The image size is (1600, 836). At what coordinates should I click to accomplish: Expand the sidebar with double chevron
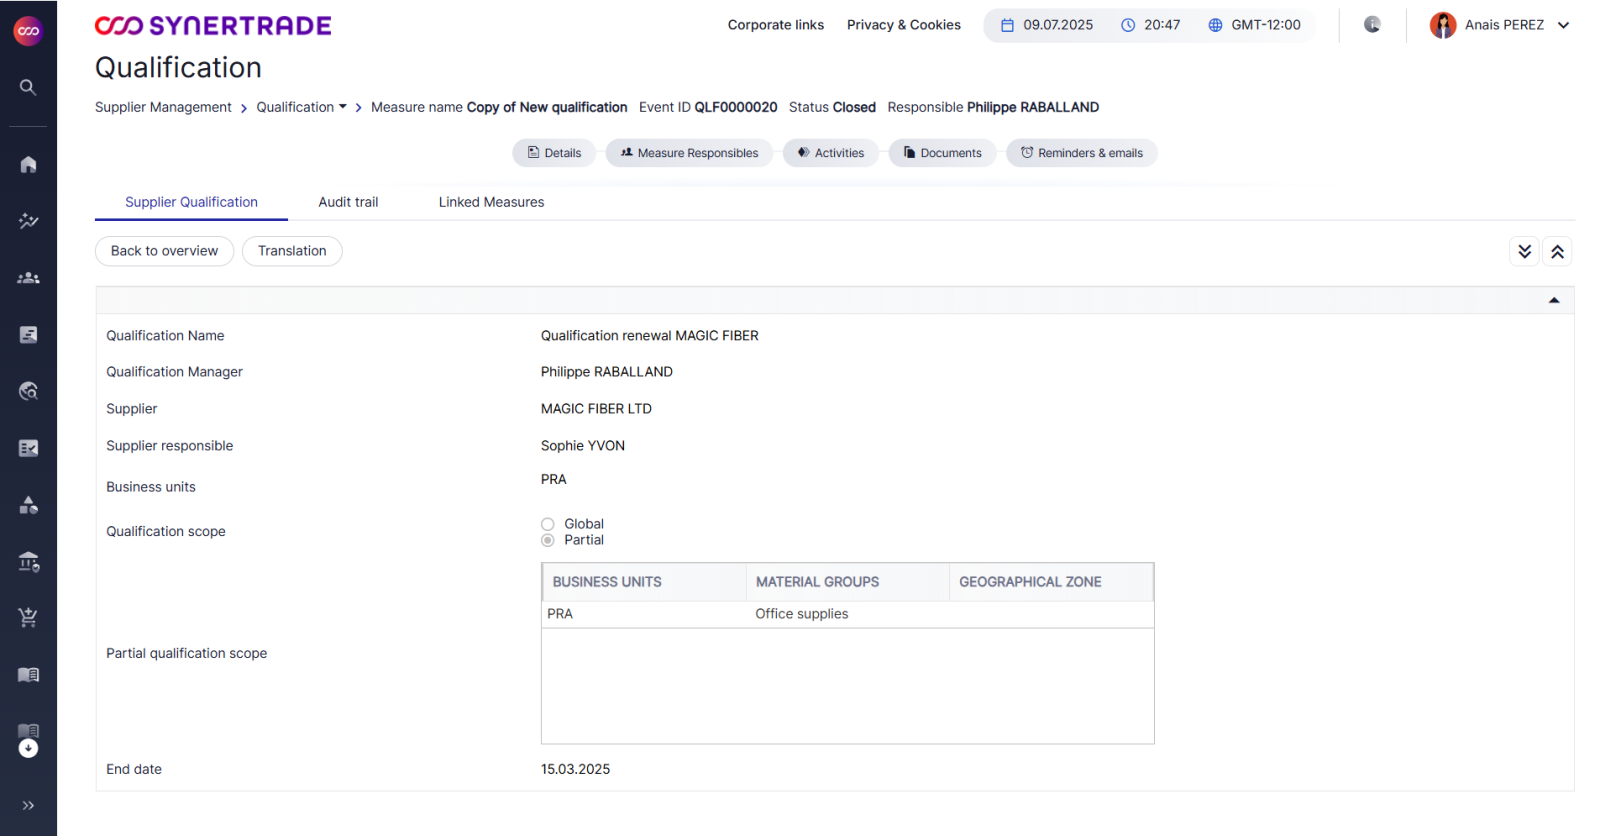[x=28, y=805]
